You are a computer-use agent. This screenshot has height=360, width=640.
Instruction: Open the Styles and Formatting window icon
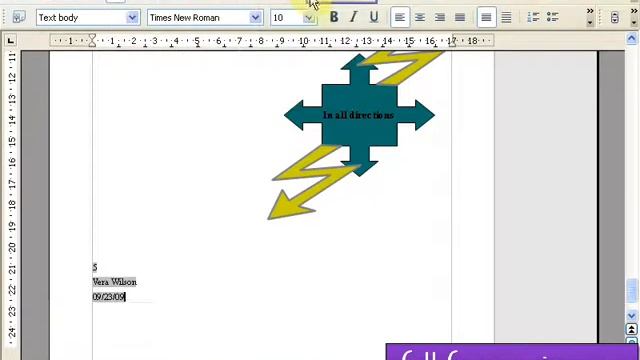coord(18,18)
